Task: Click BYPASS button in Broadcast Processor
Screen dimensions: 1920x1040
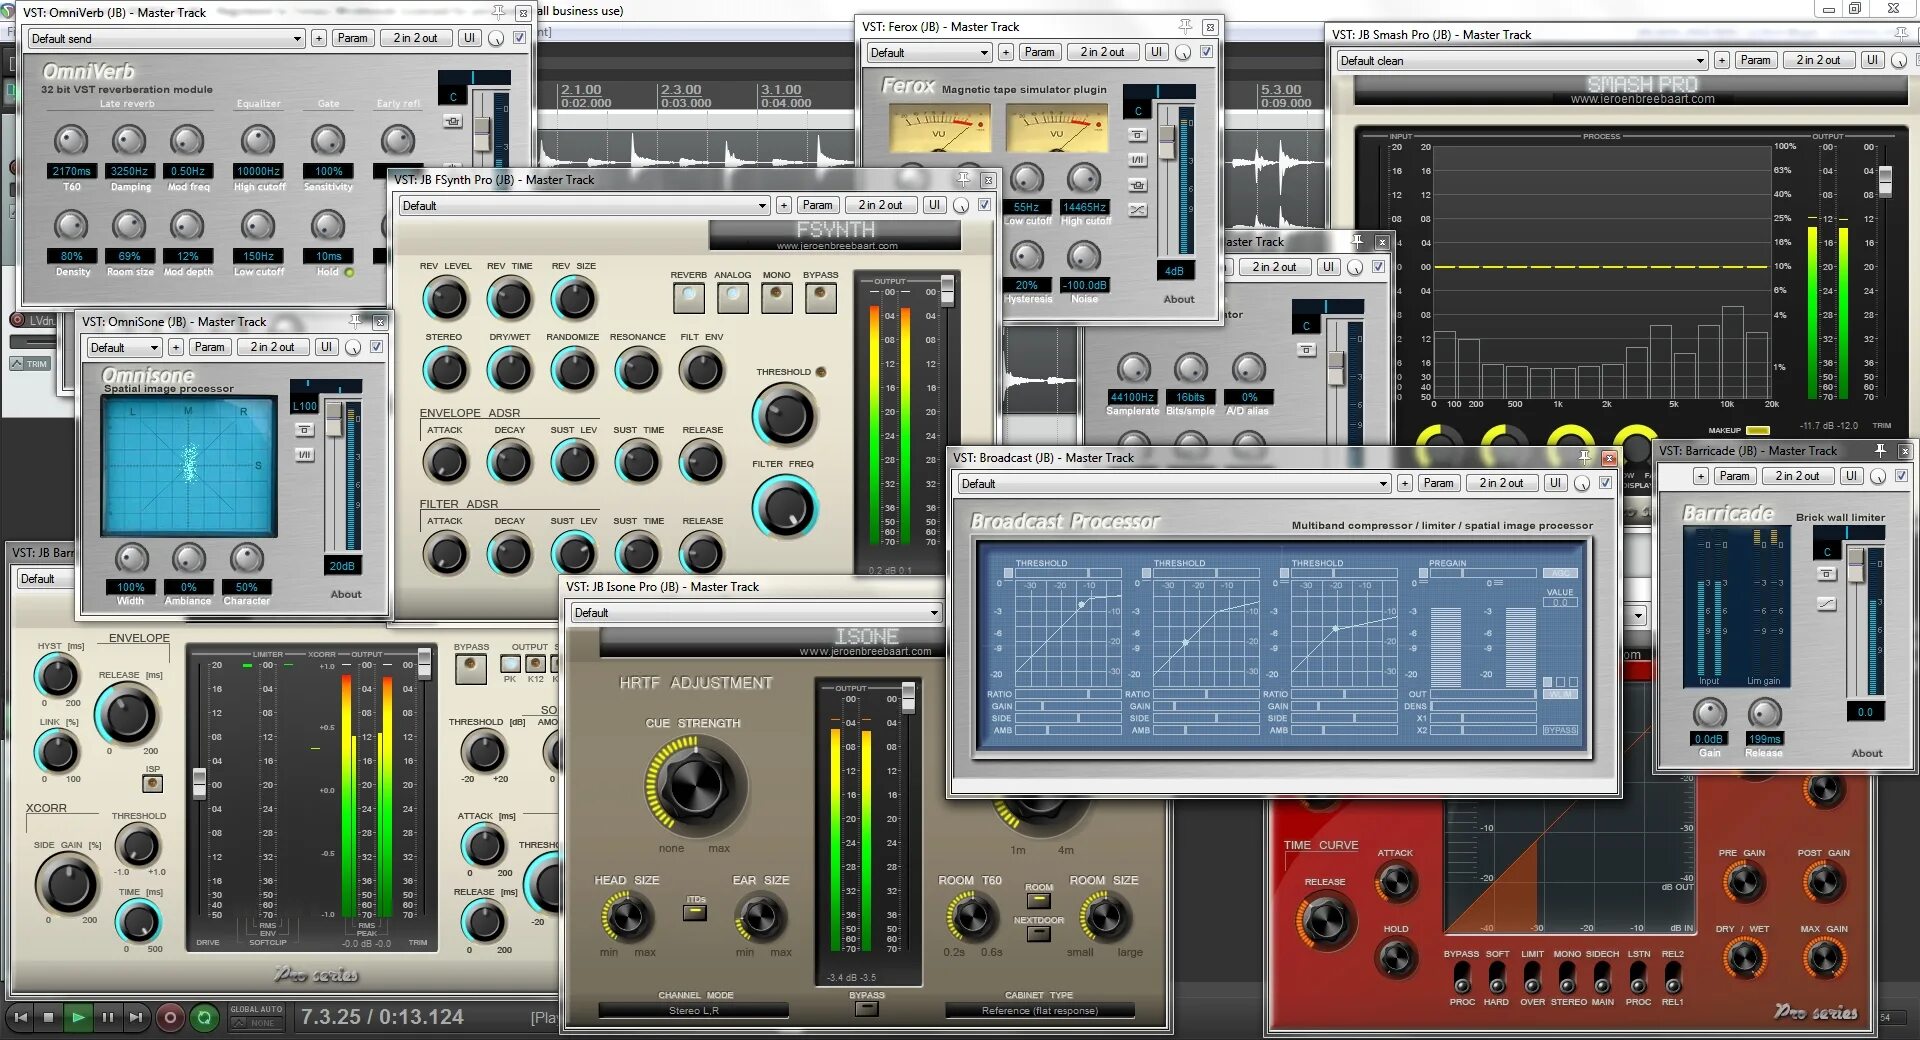Action: (1560, 730)
